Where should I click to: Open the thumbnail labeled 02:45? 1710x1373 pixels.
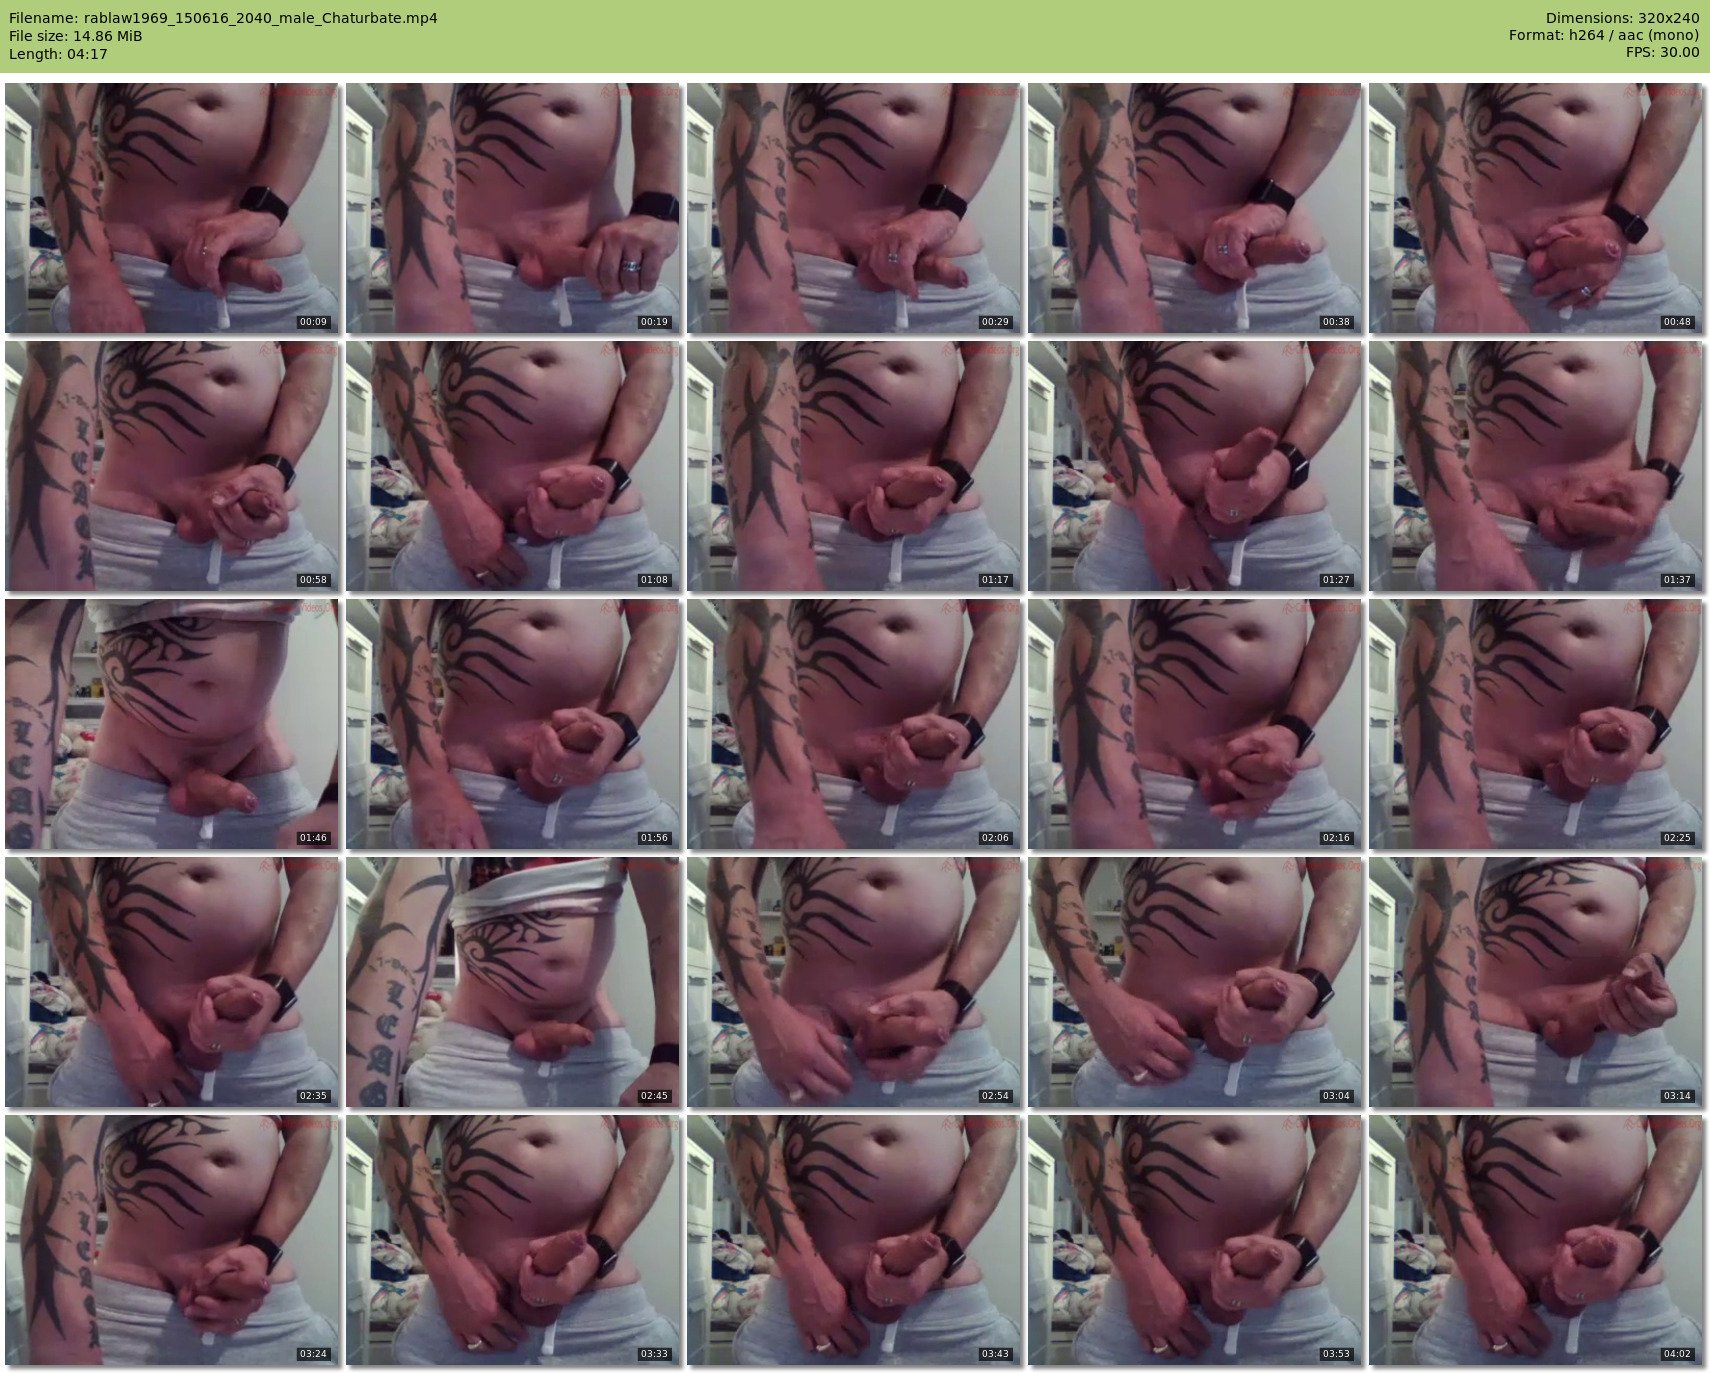[x=513, y=982]
